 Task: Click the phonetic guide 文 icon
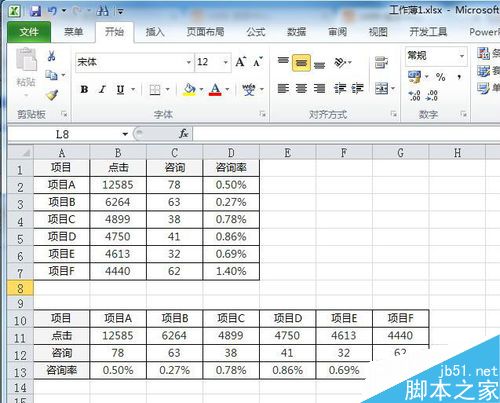248,89
